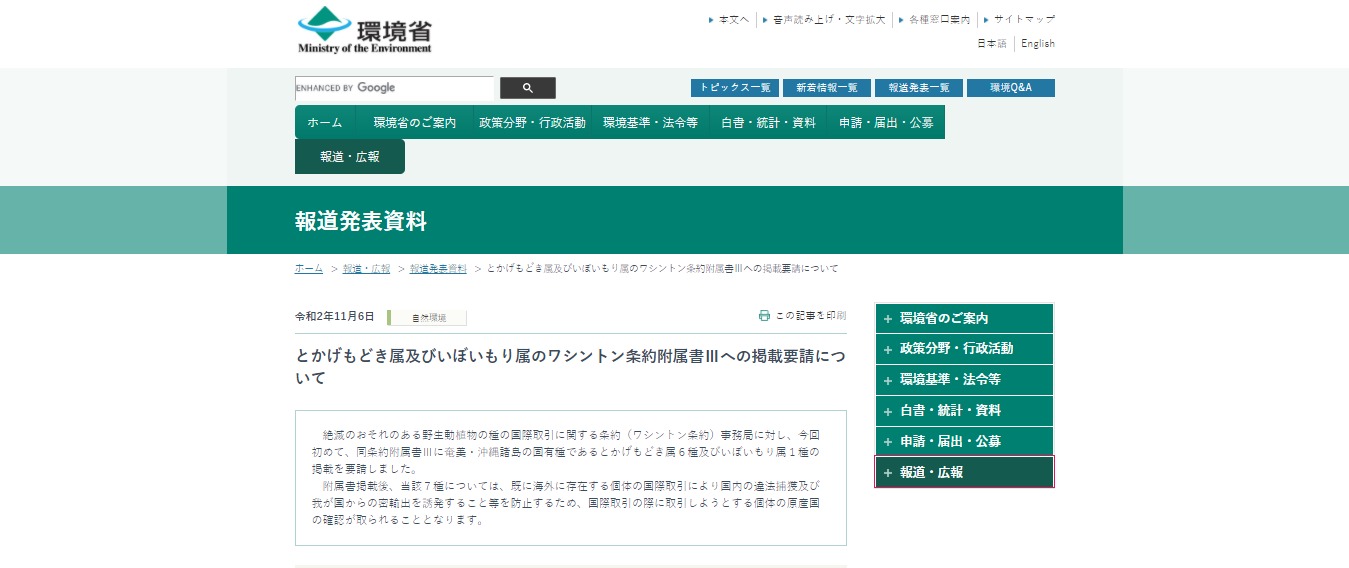Expand plus icon for 申請・届出・公募 sidebar

887,442
